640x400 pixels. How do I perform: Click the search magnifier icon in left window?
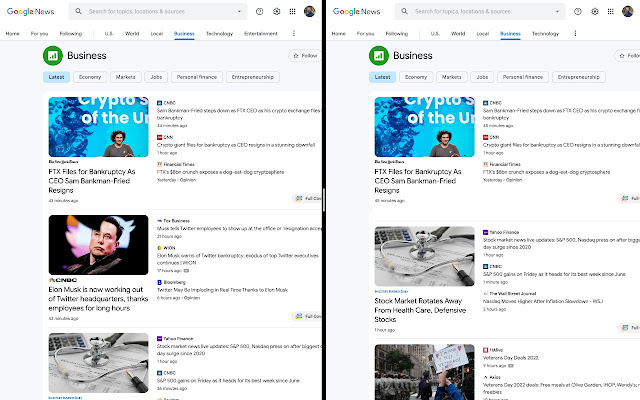pyautogui.click(x=78, y=11)
